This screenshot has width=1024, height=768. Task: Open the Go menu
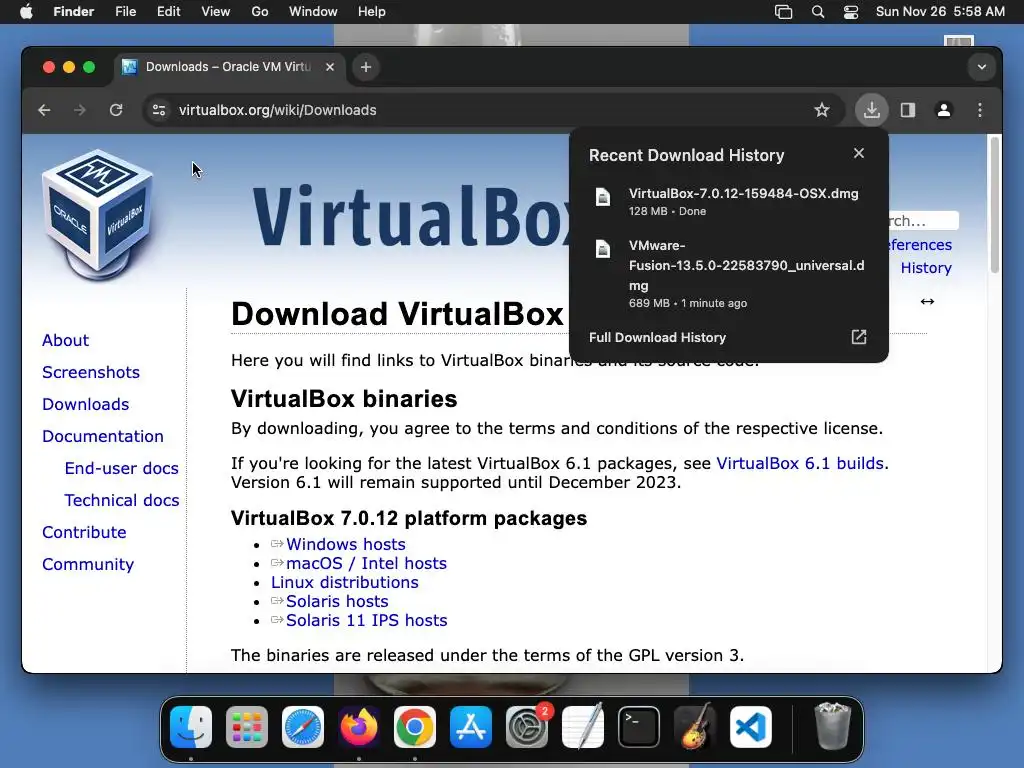point(260,12)
